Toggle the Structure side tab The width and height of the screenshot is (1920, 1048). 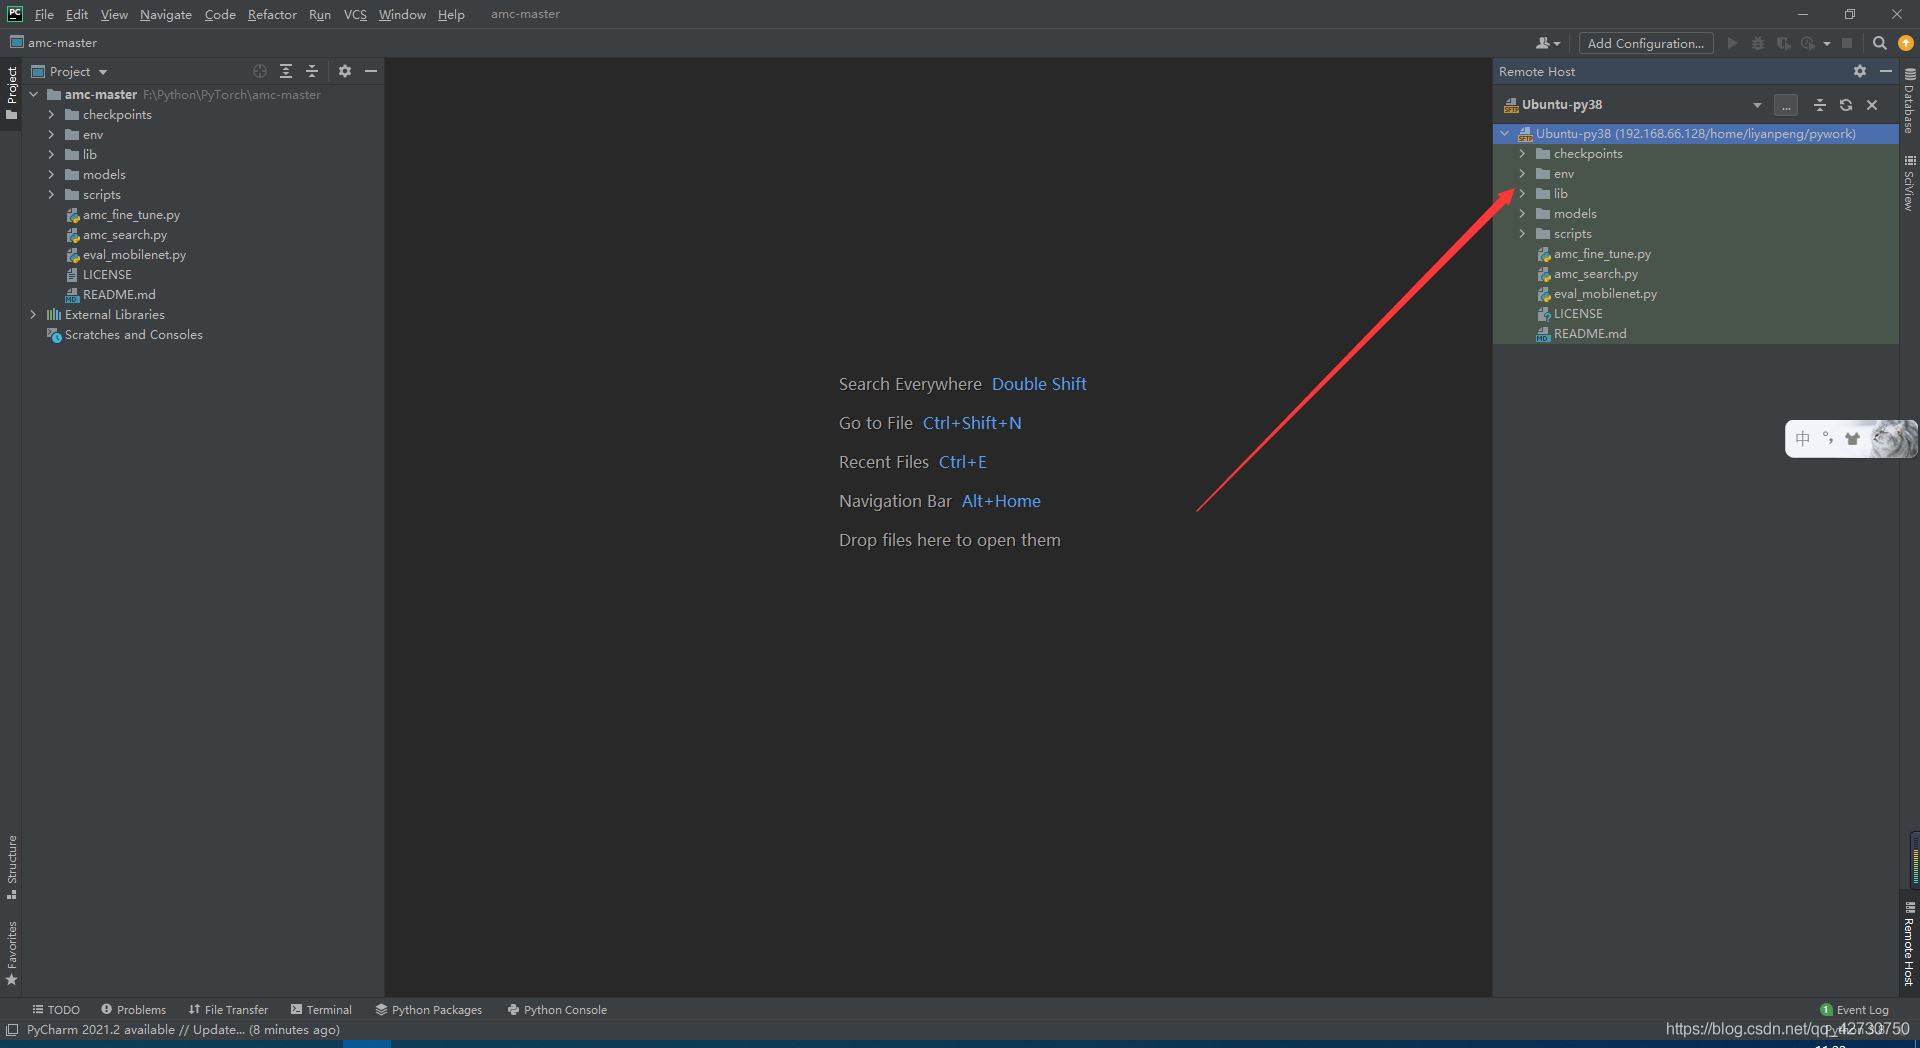pos(12,865)
